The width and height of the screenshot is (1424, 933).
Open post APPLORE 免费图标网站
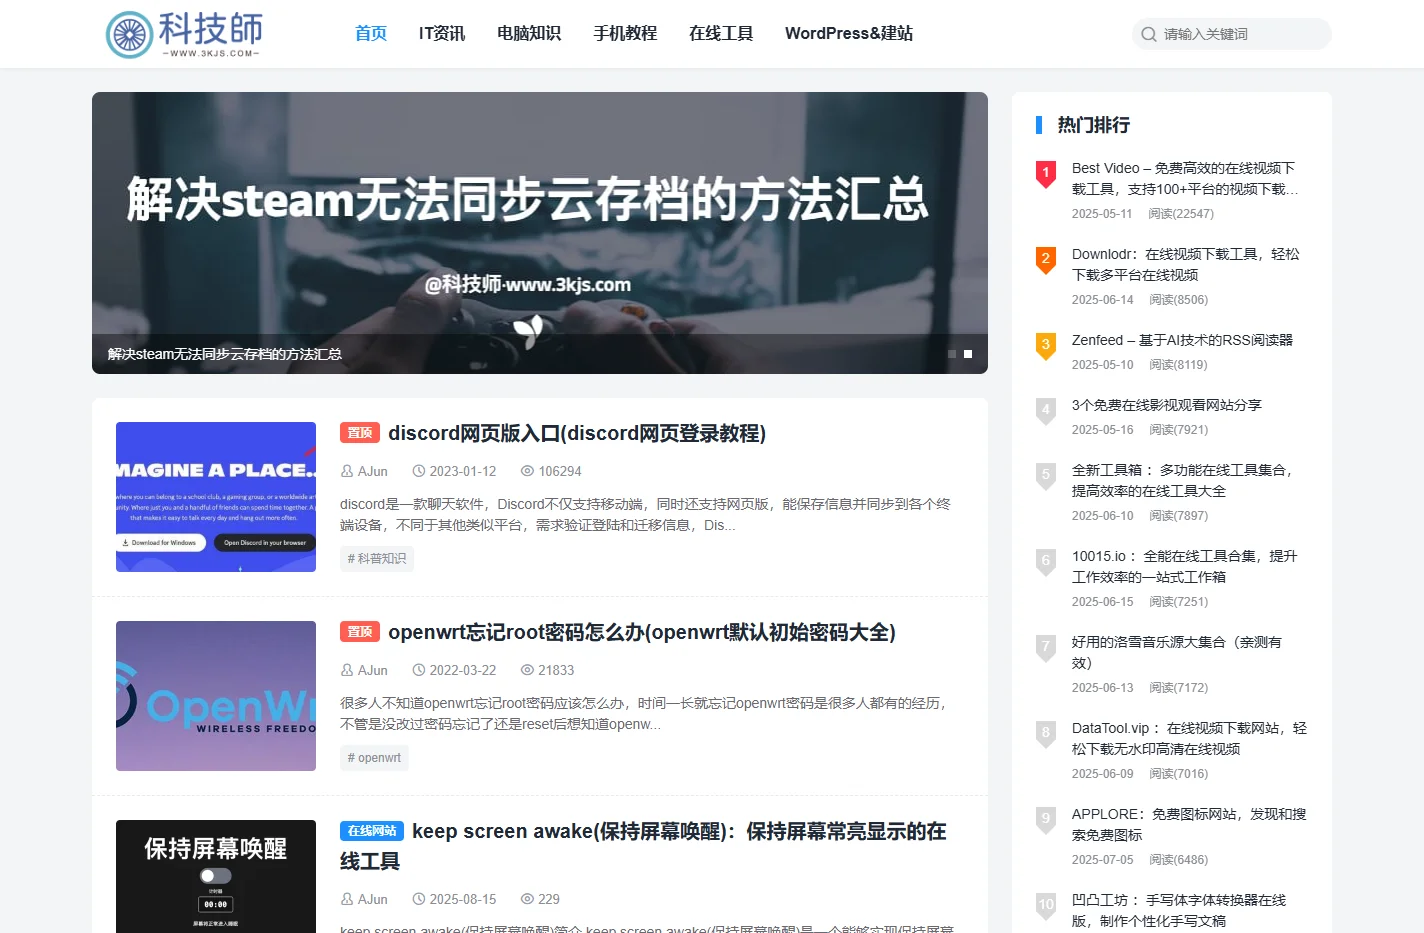click(1190, 825)
